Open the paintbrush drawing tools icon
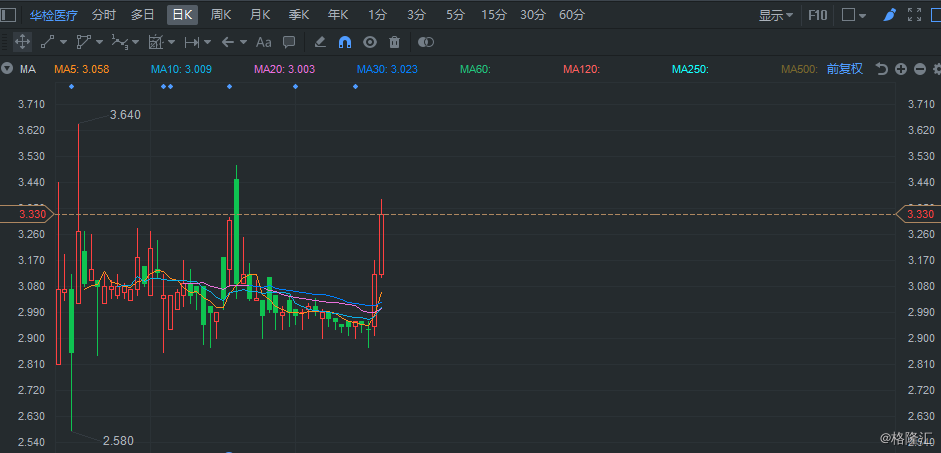The image size is (941, 453). coord(889,15)
